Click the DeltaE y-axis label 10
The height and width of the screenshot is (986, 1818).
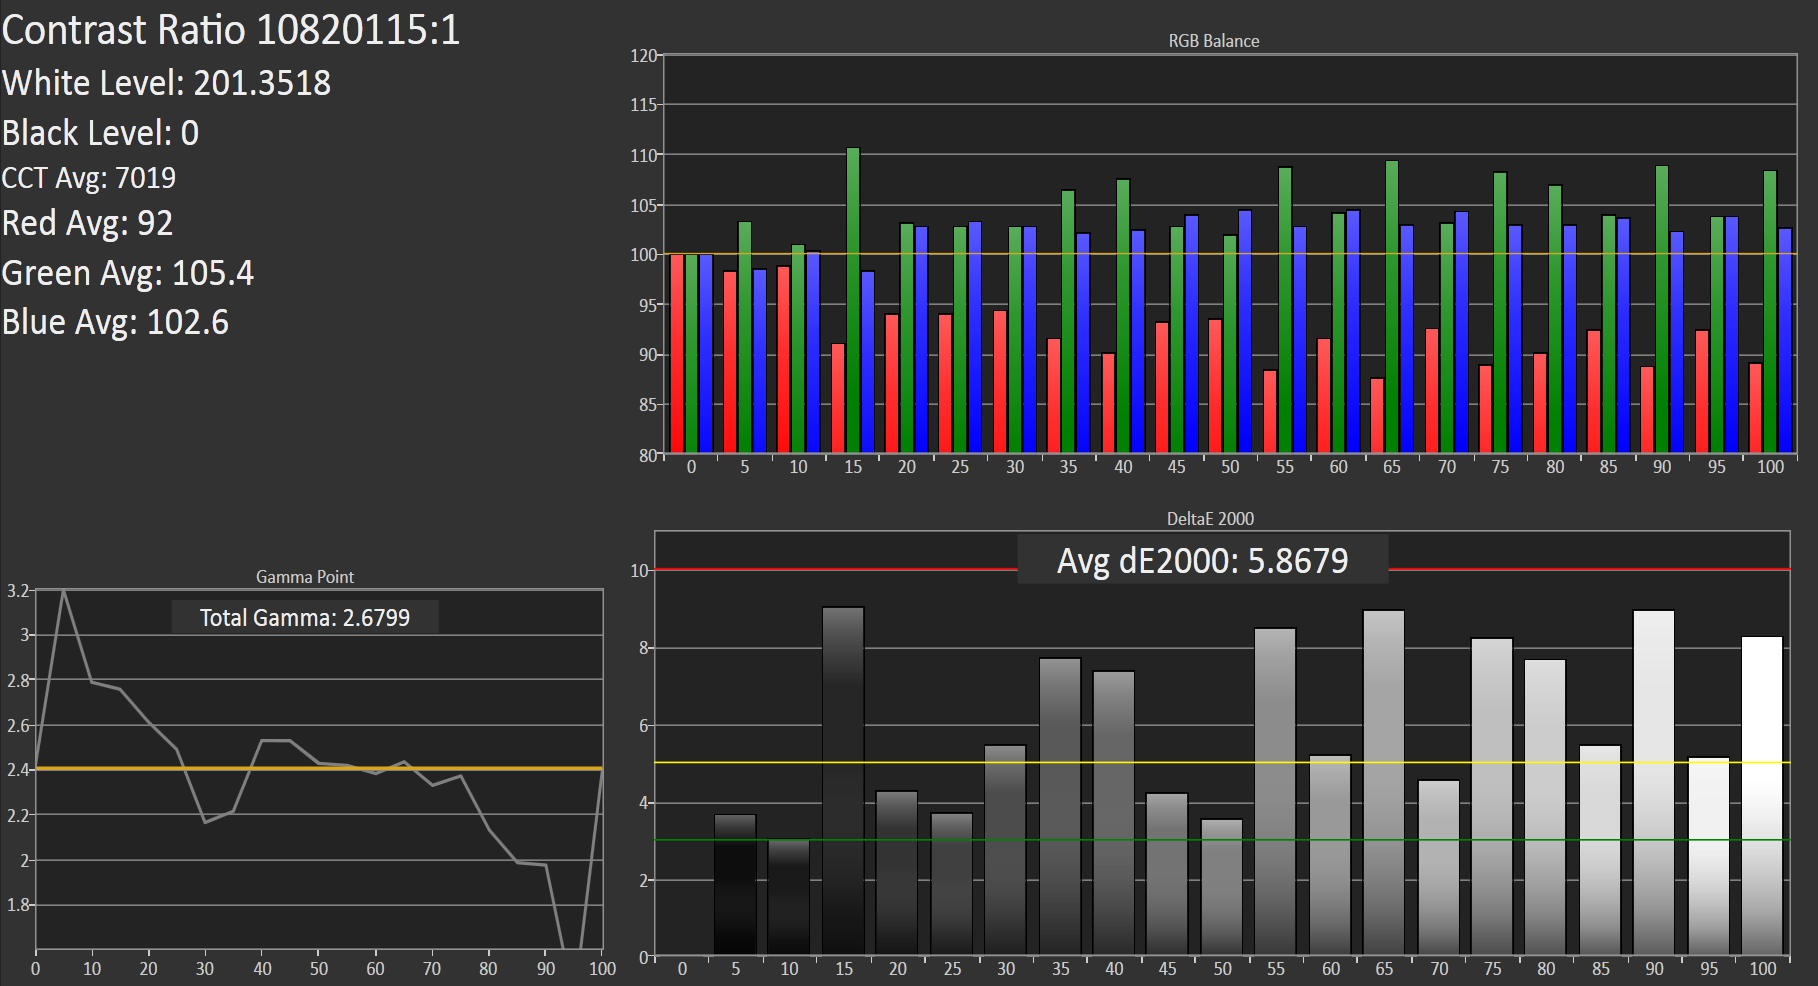pos(640,571)
